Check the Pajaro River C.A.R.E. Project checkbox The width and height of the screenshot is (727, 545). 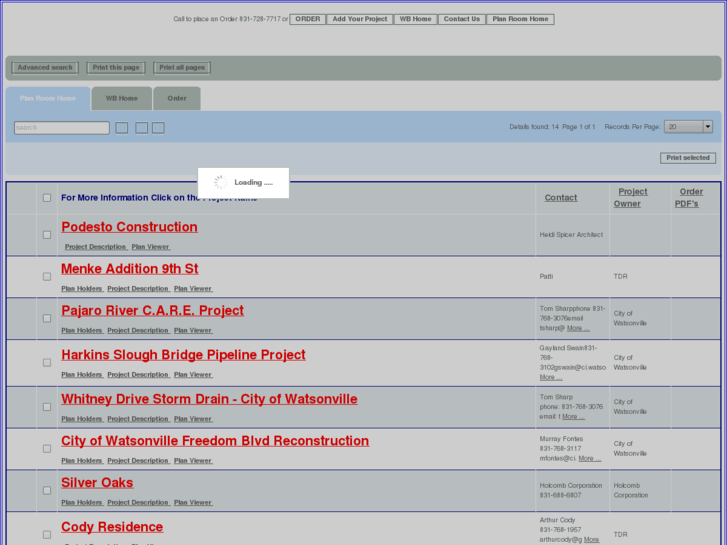click(47, 318)
